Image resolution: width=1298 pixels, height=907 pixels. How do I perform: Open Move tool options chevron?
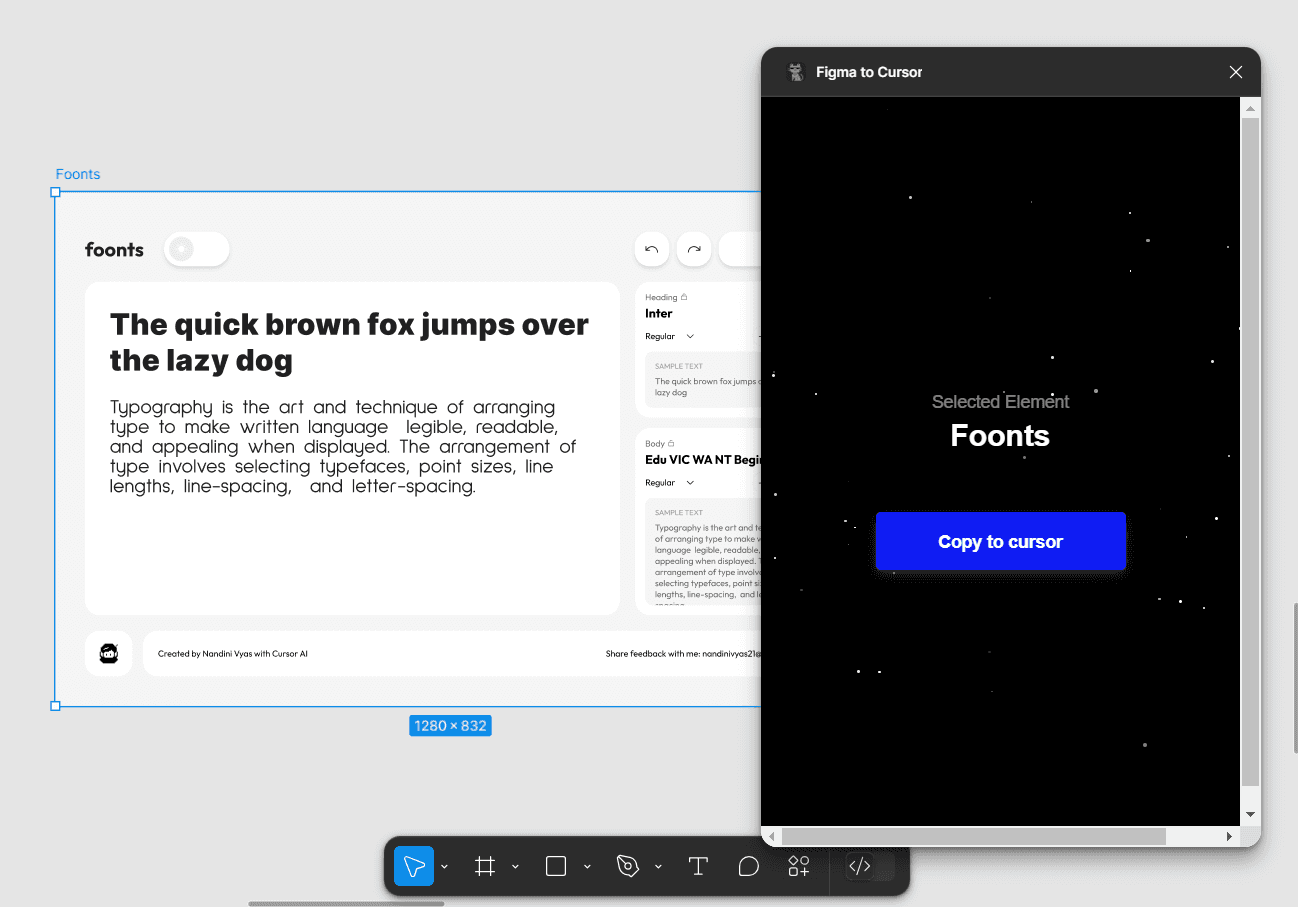pos(444,866)
